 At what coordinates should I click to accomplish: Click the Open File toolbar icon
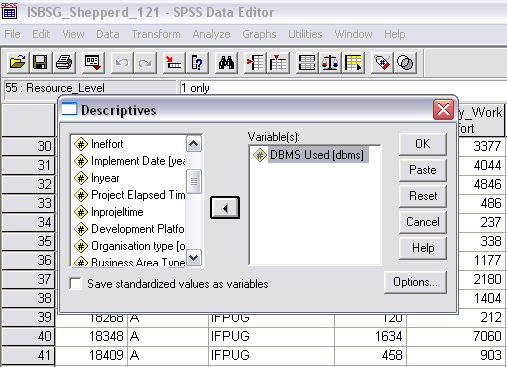click(18, 62)
